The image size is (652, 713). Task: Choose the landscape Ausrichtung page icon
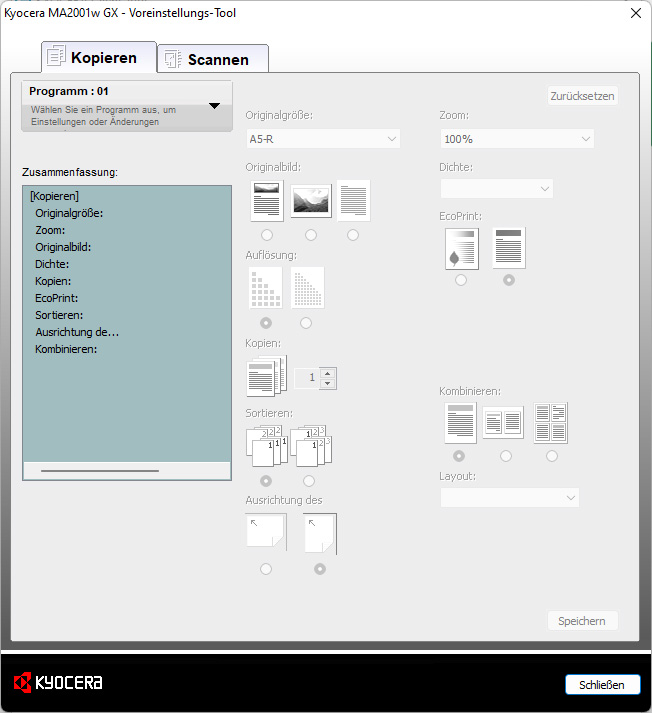tap(266, 532)
